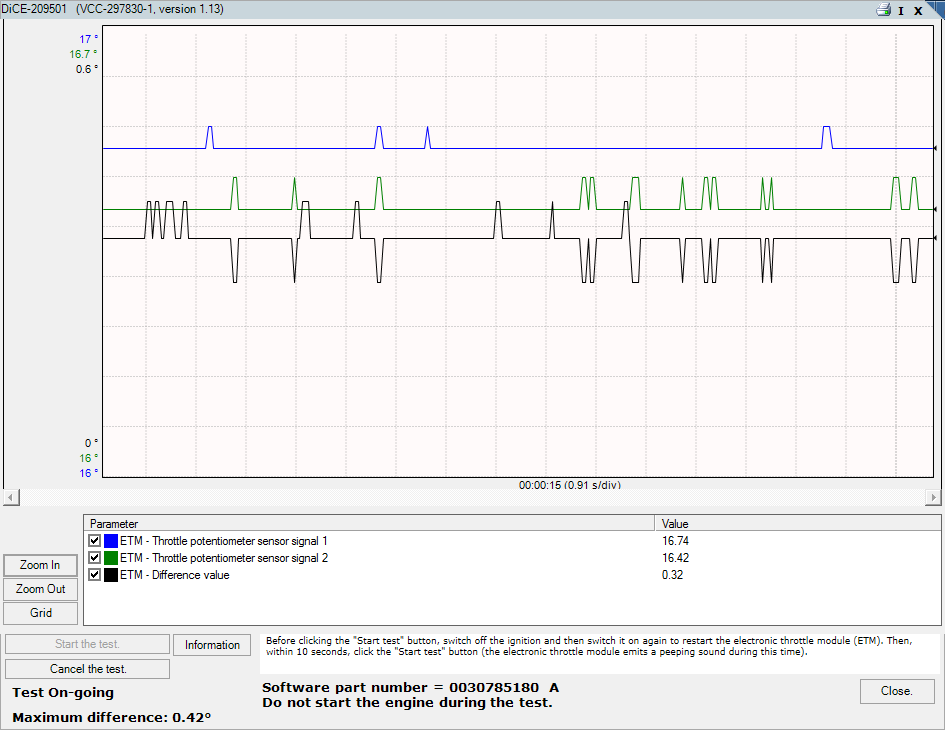945x730 pixels.
Task: Toggle the ETM Difference value checkbox
Action: 95,575
